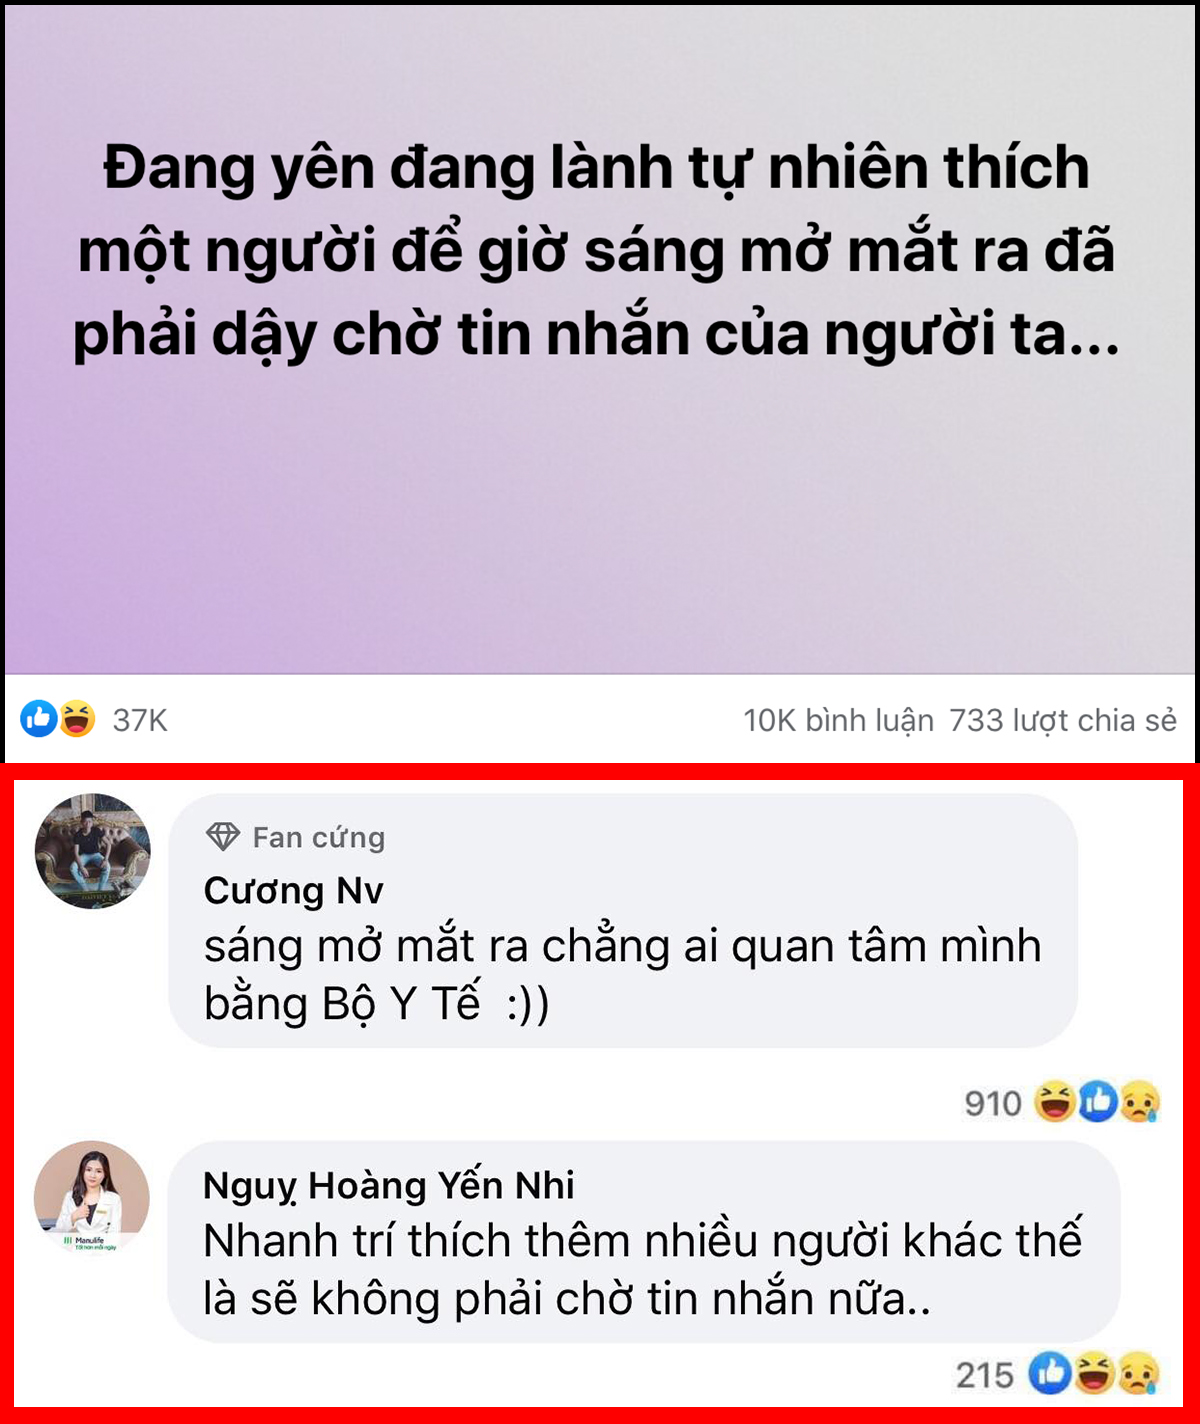Click the Fan cứng diamond badge icon

223,836
